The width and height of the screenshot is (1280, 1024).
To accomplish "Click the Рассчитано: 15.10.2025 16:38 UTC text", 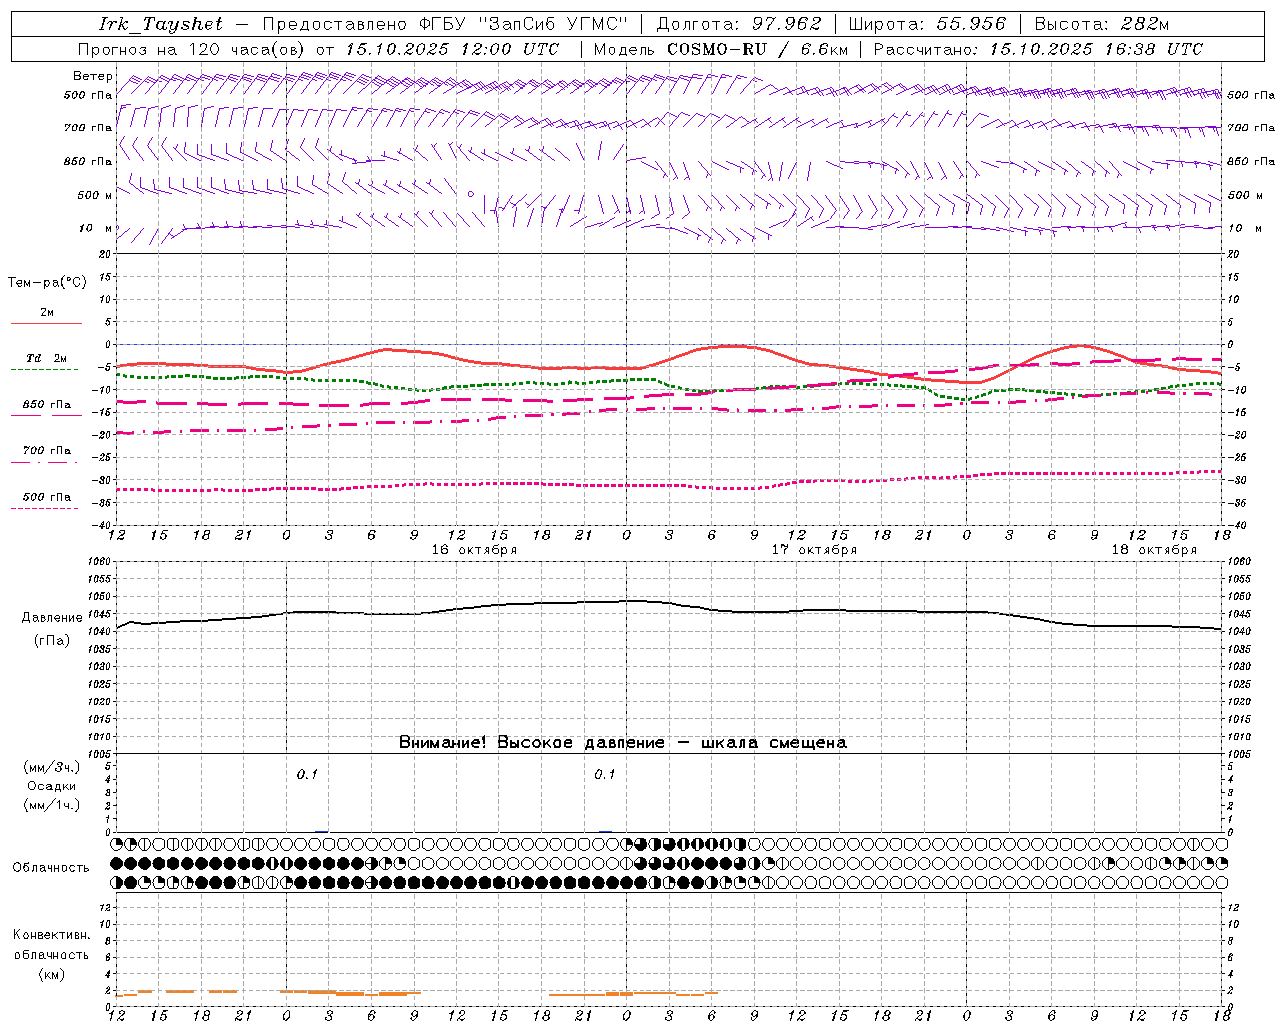I will [x=1039, y=49].
